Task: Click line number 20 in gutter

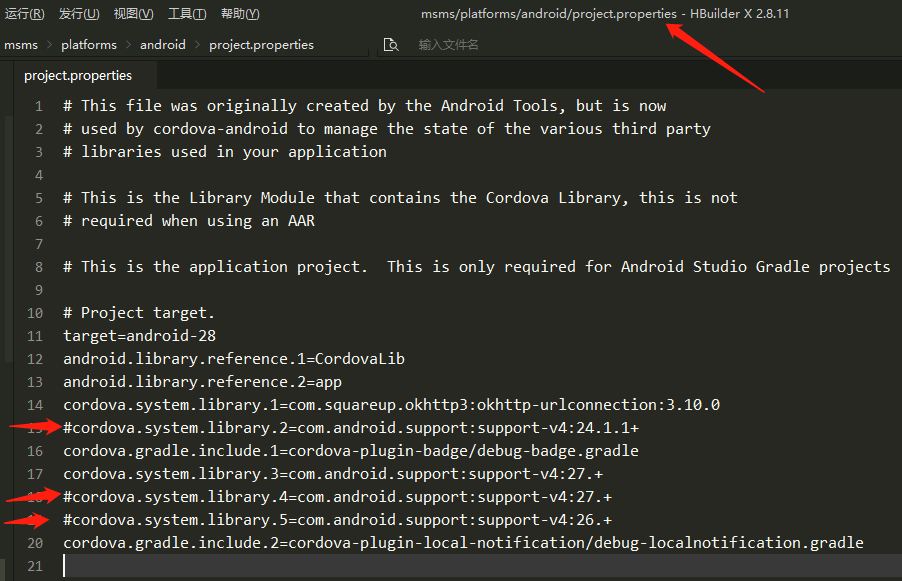Action: (x=35, y=543)
